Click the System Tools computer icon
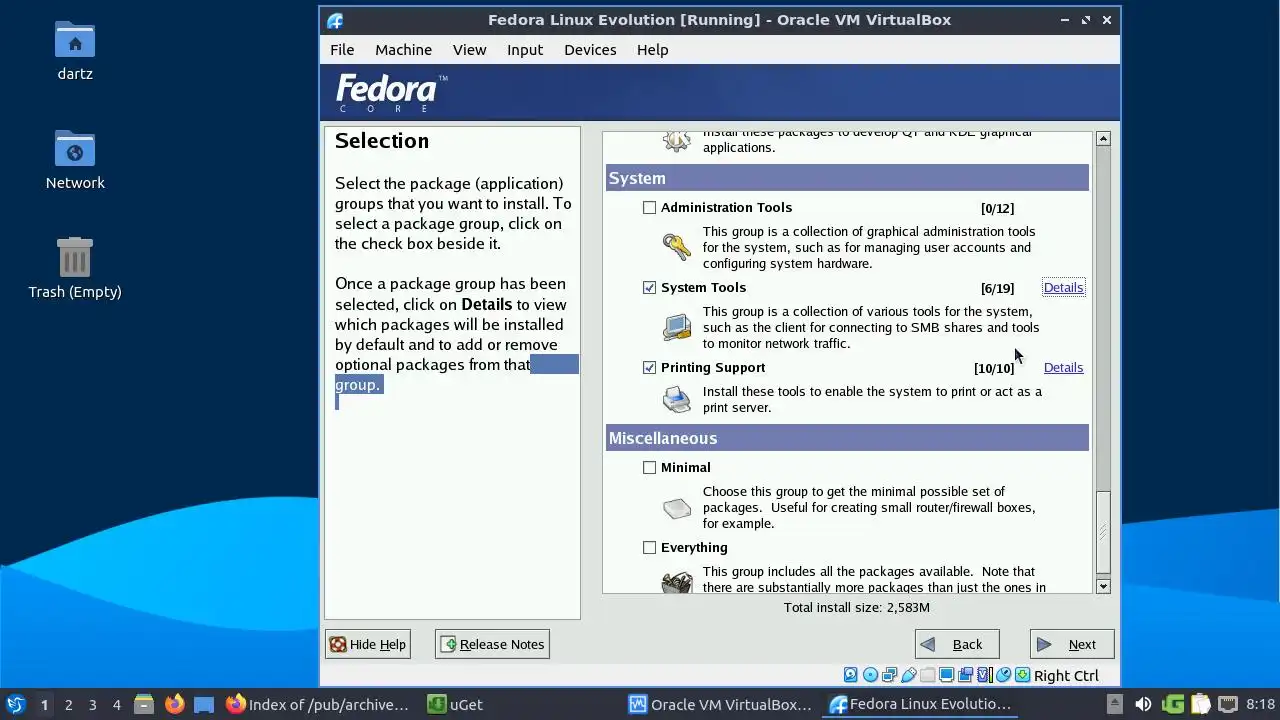 (677, 326)
